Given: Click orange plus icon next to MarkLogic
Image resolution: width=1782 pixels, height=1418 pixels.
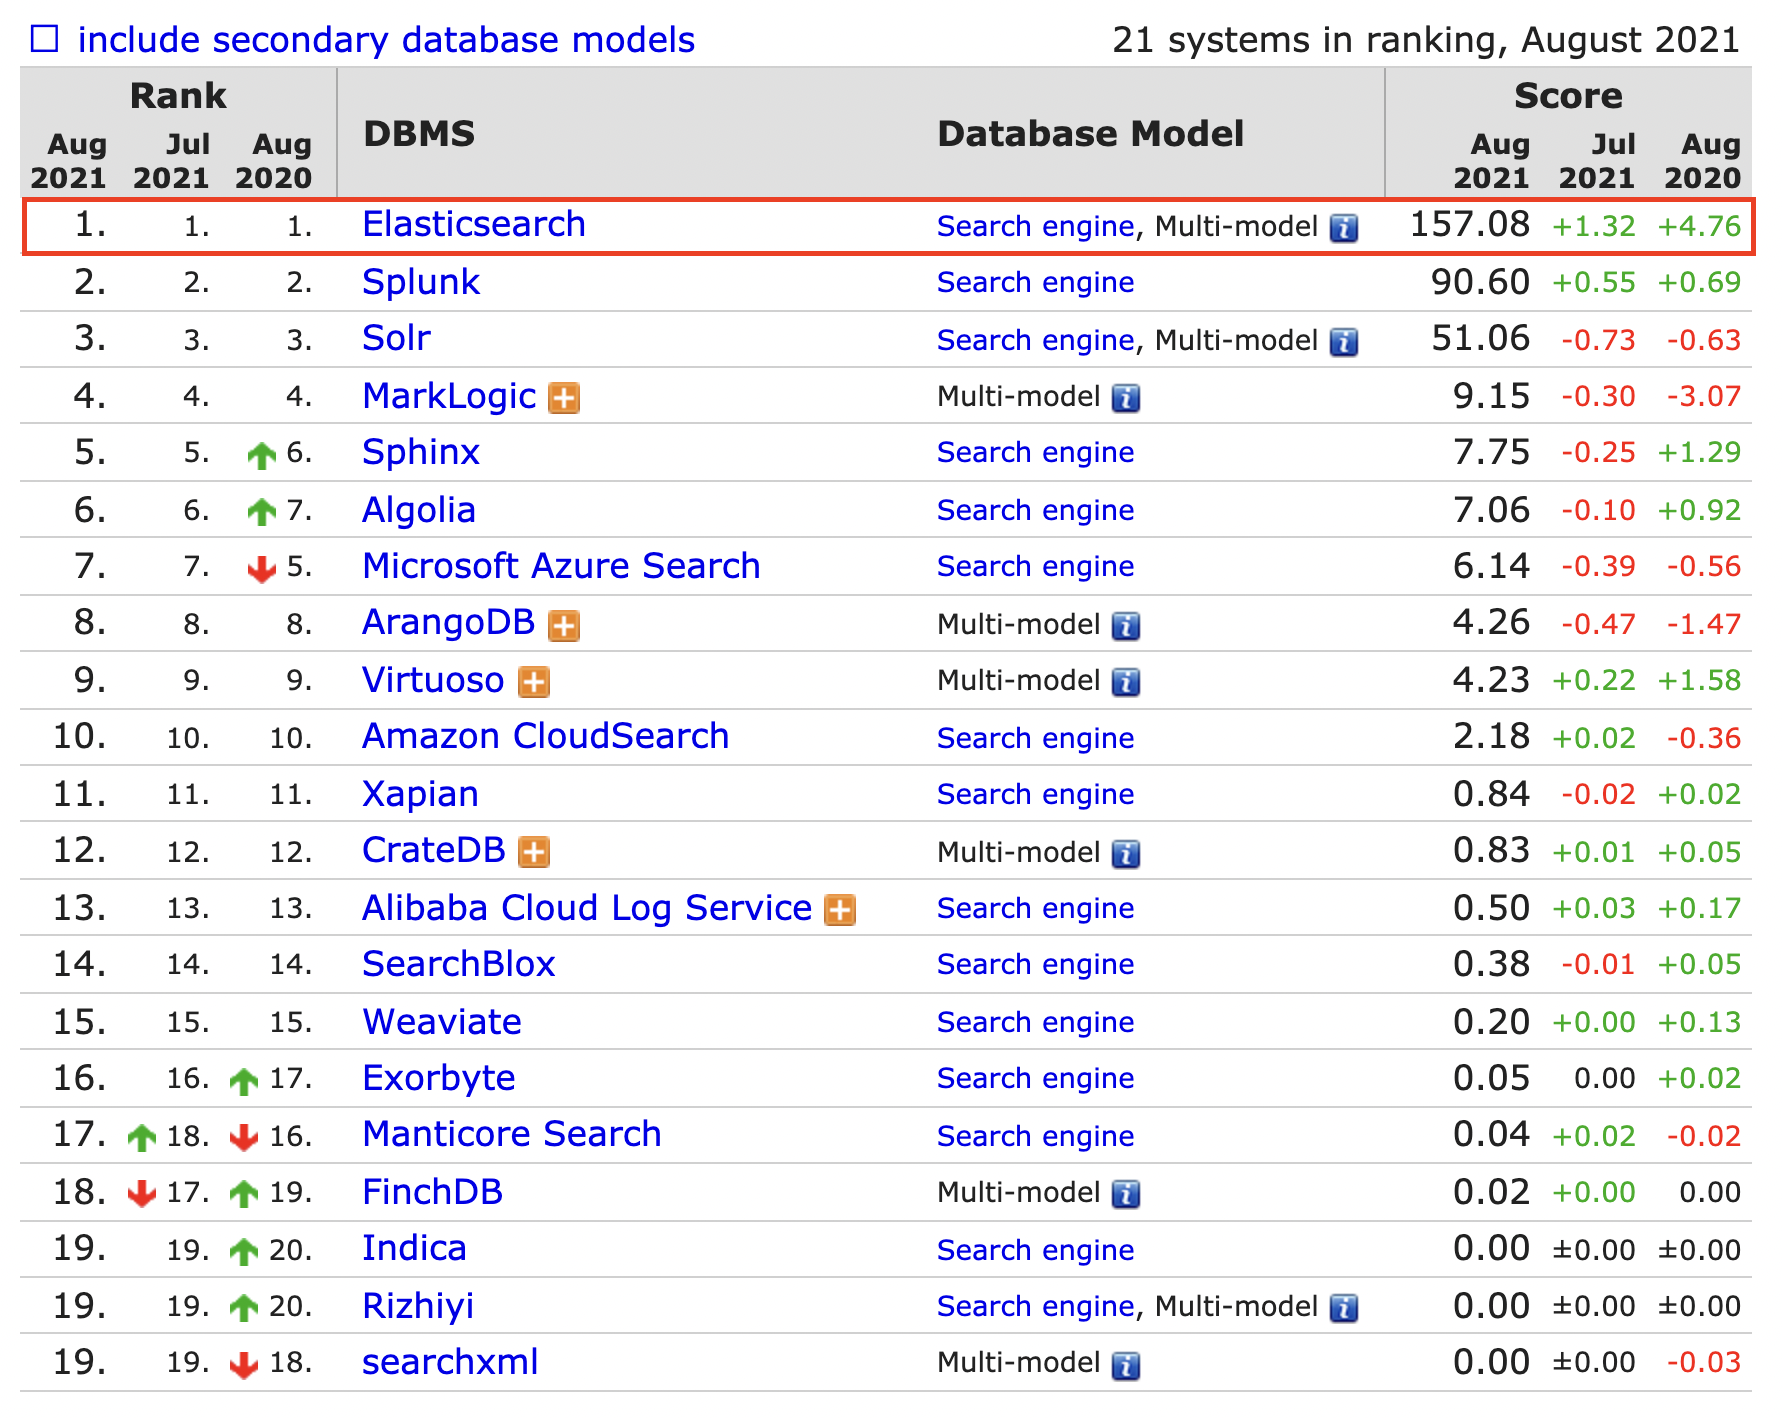Looking at the screenshot, I should coord(564,398).
